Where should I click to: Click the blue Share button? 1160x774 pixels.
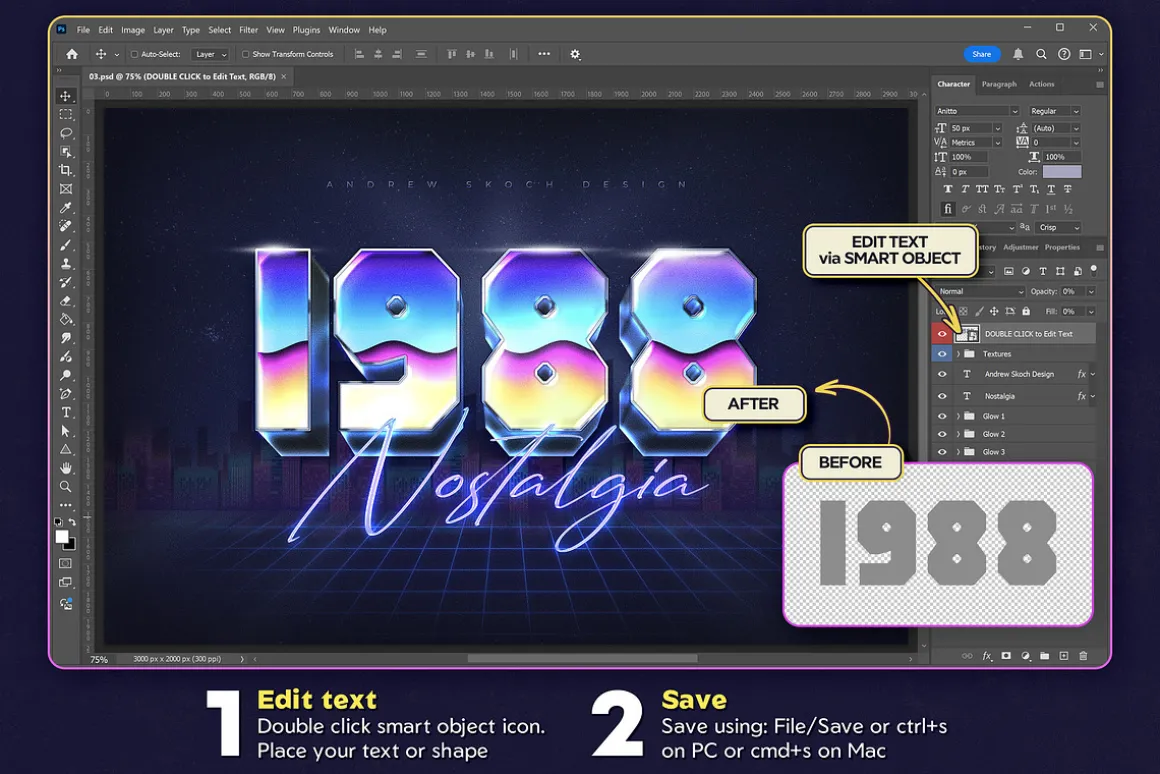[x=982, y=54]
